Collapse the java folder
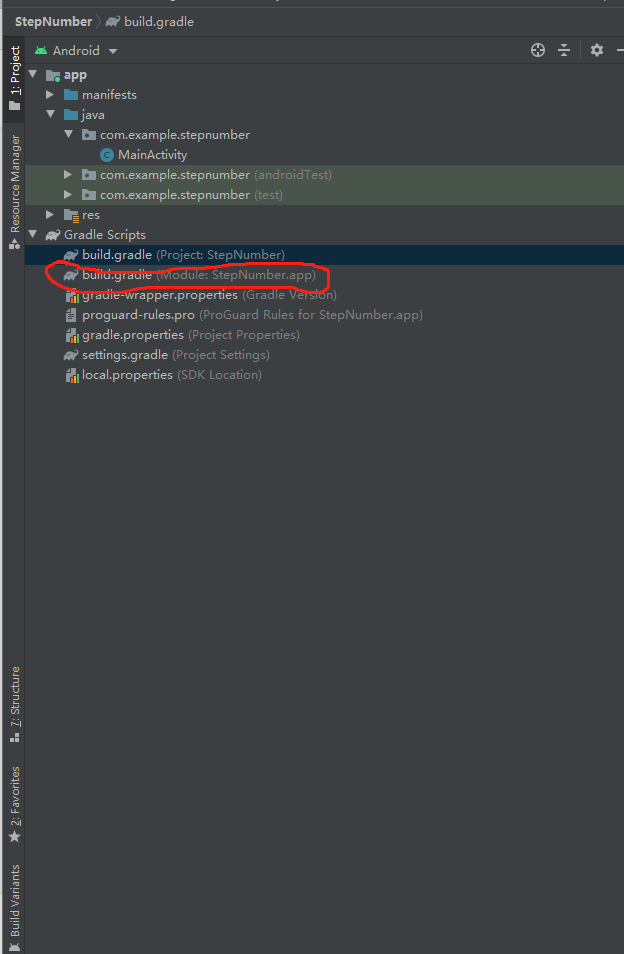624x954 pixels. click(50, 114)
